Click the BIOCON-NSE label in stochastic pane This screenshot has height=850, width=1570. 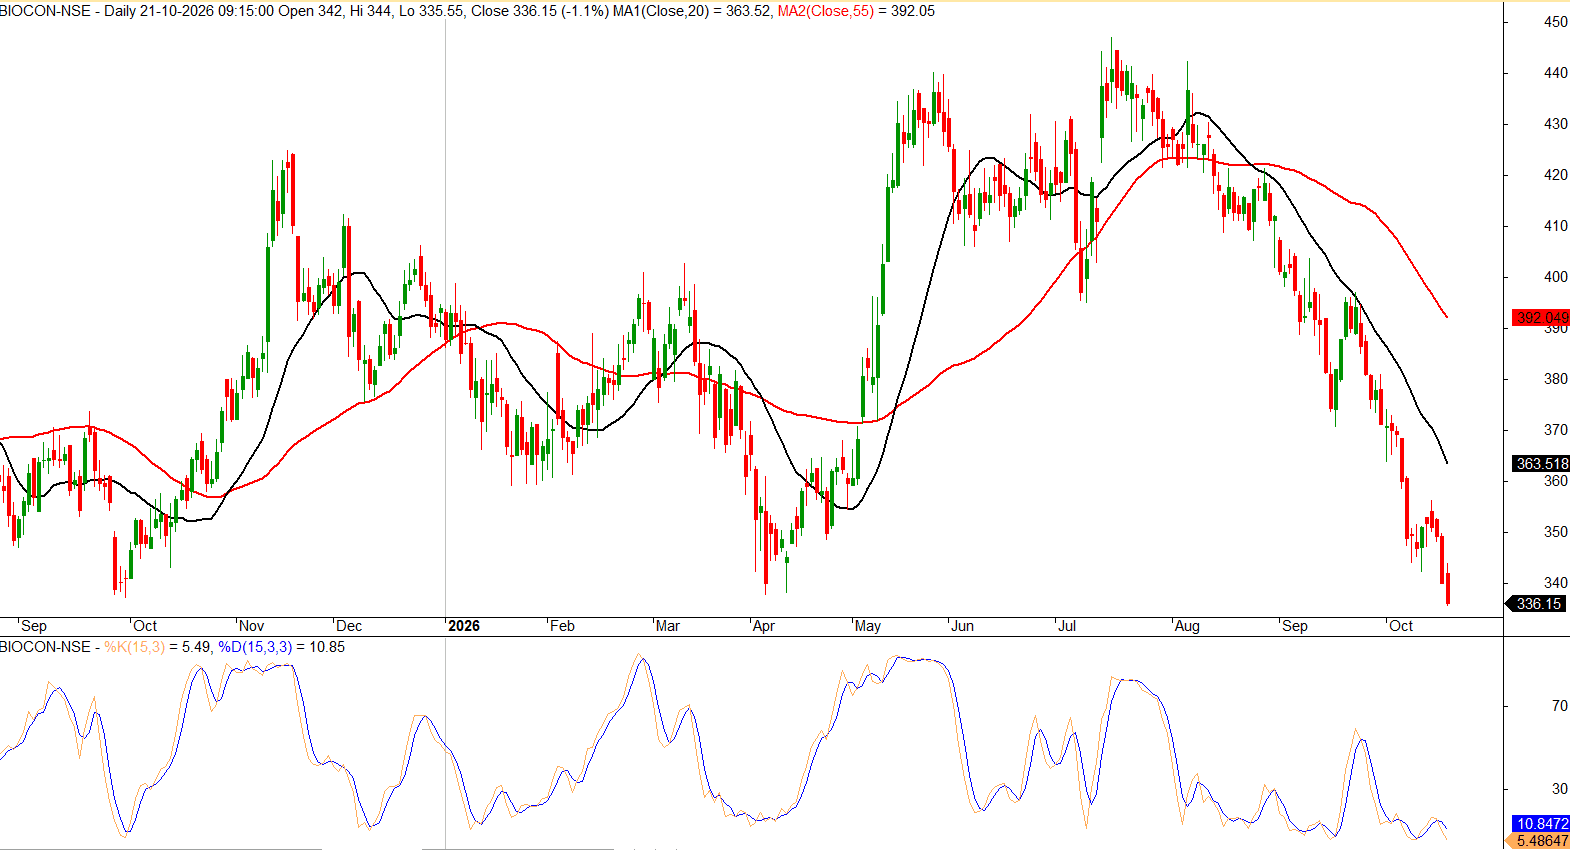tap(45, 647)
